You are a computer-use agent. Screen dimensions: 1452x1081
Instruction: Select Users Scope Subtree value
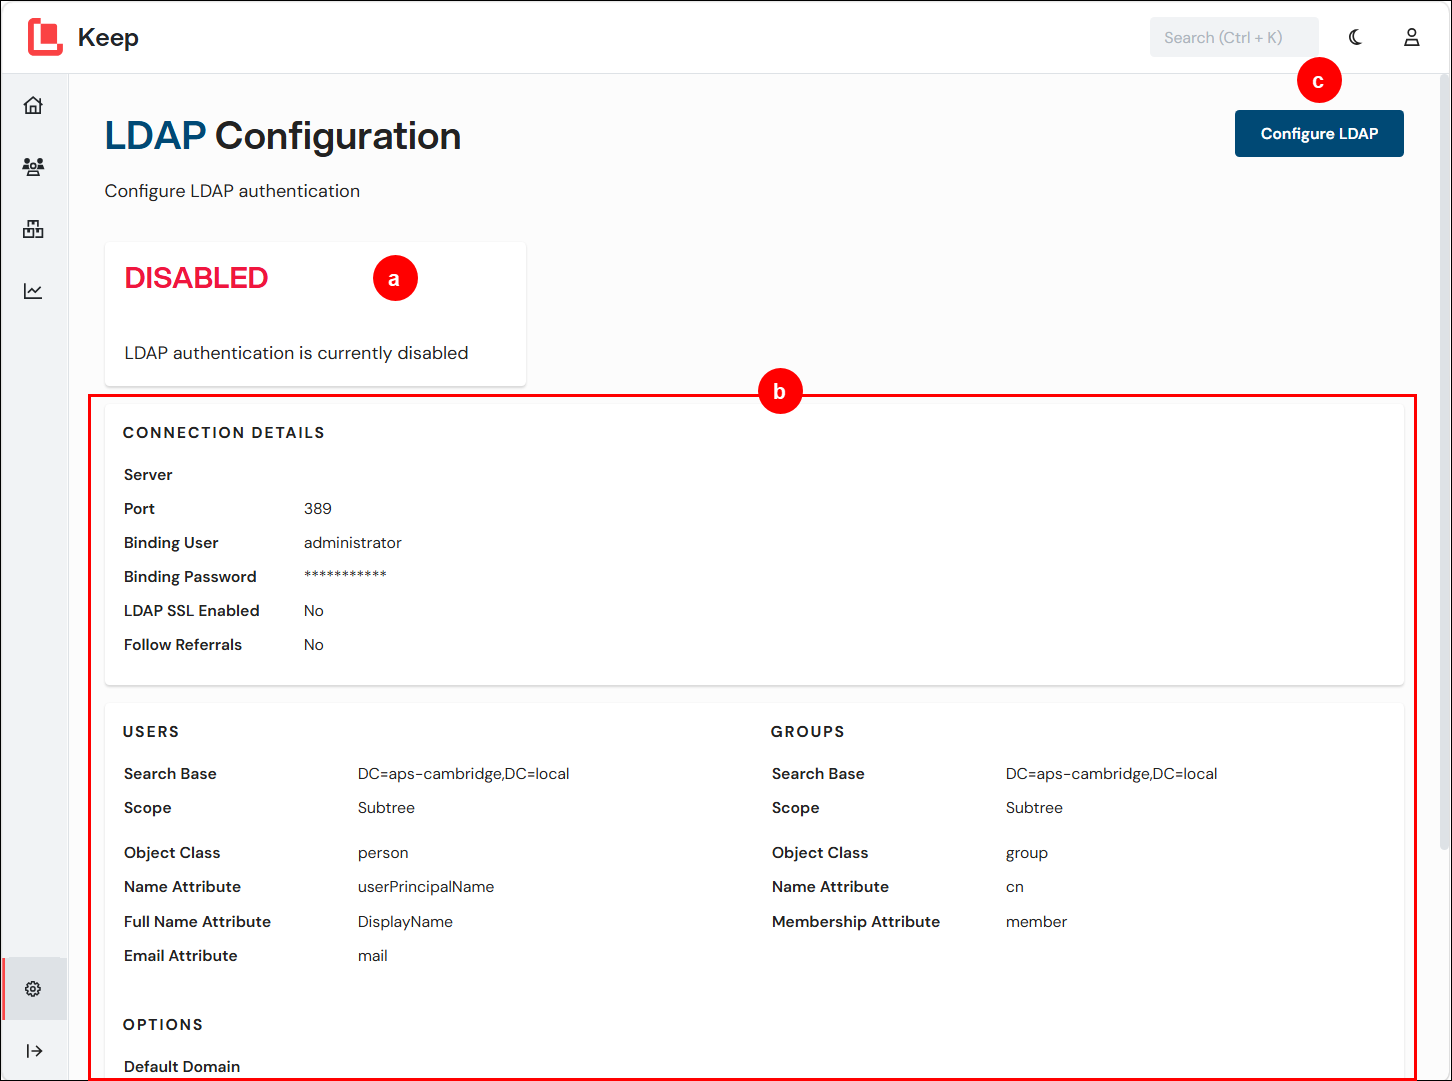coord(386,808)
